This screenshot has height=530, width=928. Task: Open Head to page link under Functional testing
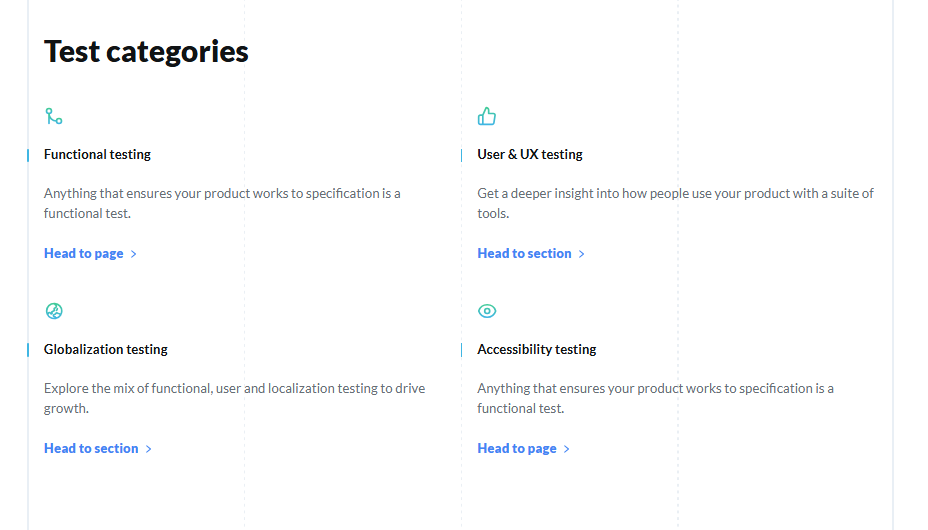[84, 254]
